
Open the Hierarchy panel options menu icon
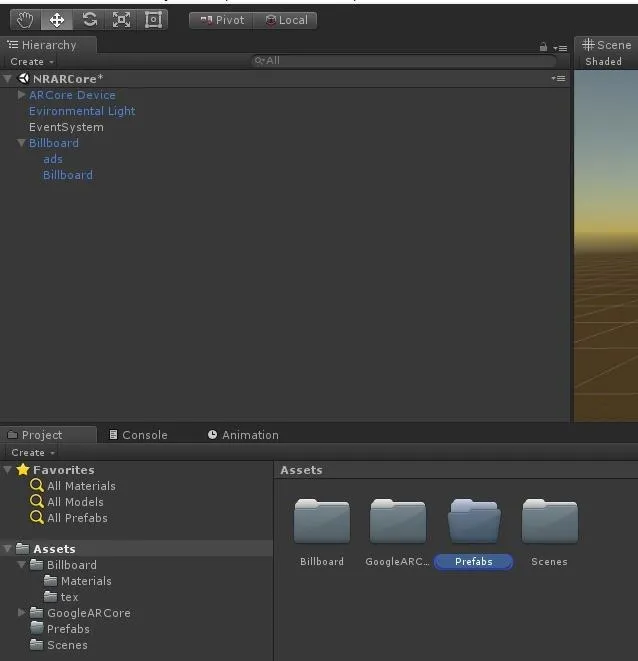tap(560, 48)
